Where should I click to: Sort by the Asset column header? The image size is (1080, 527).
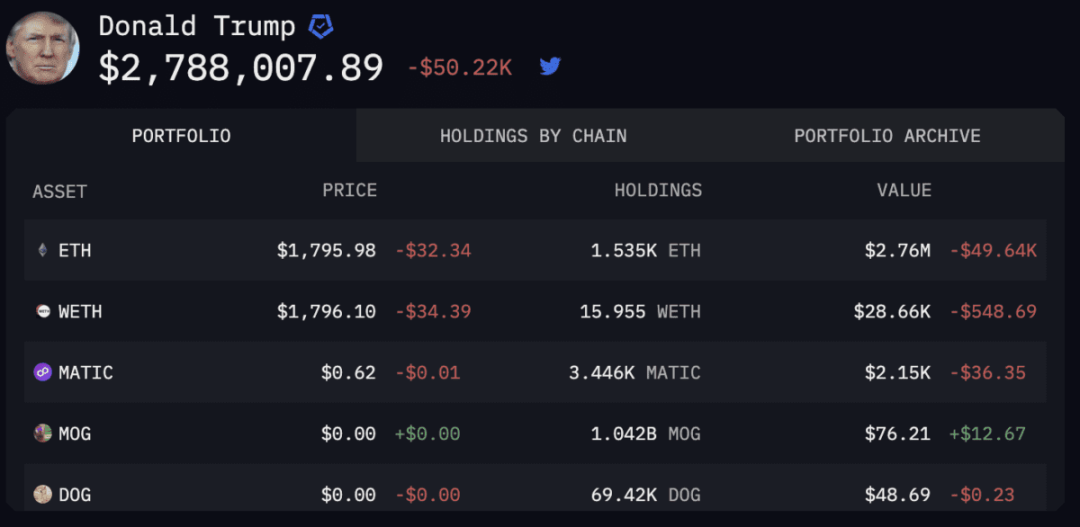click(60, 191)
